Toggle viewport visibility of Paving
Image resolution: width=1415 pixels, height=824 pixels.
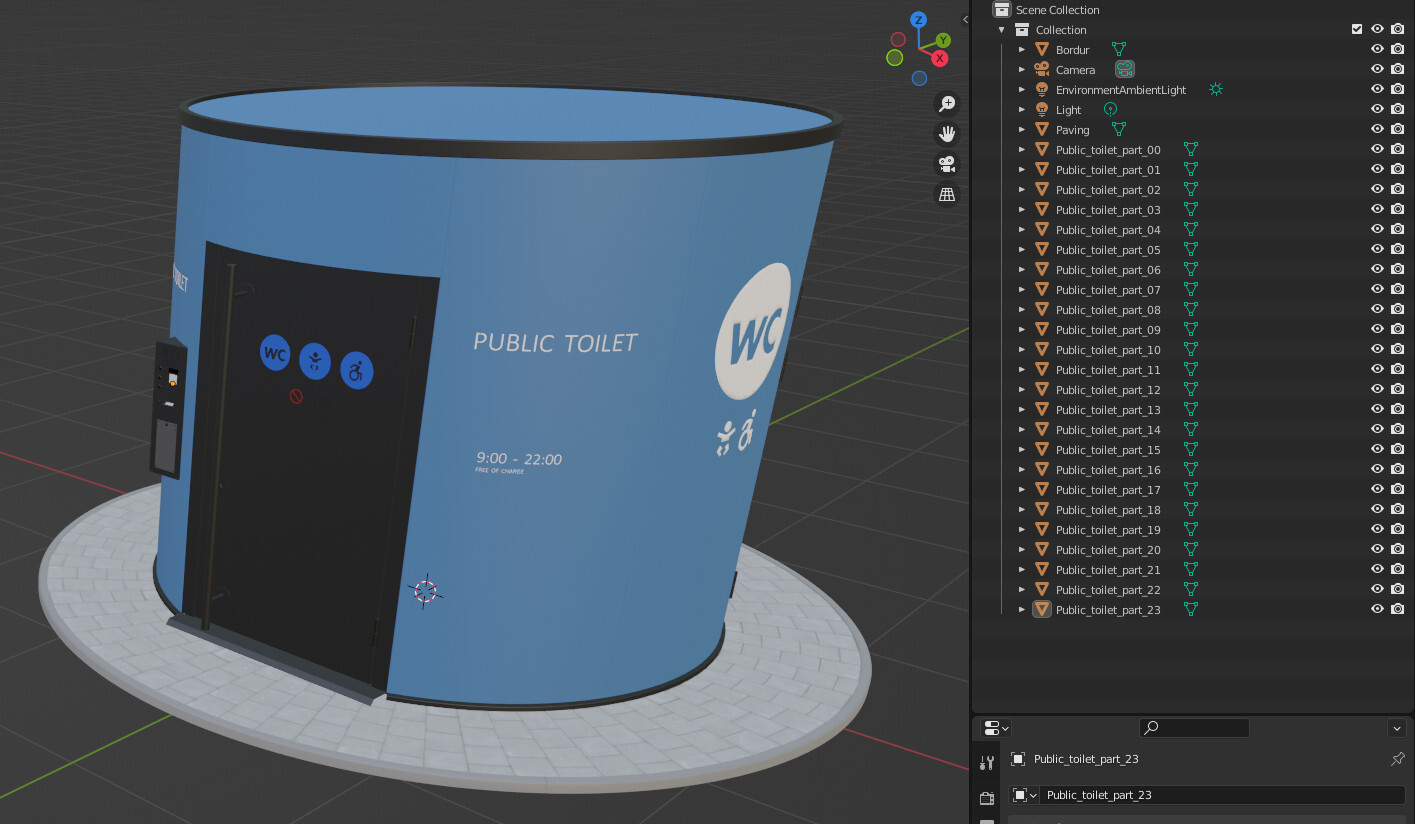coord(1377,130)
